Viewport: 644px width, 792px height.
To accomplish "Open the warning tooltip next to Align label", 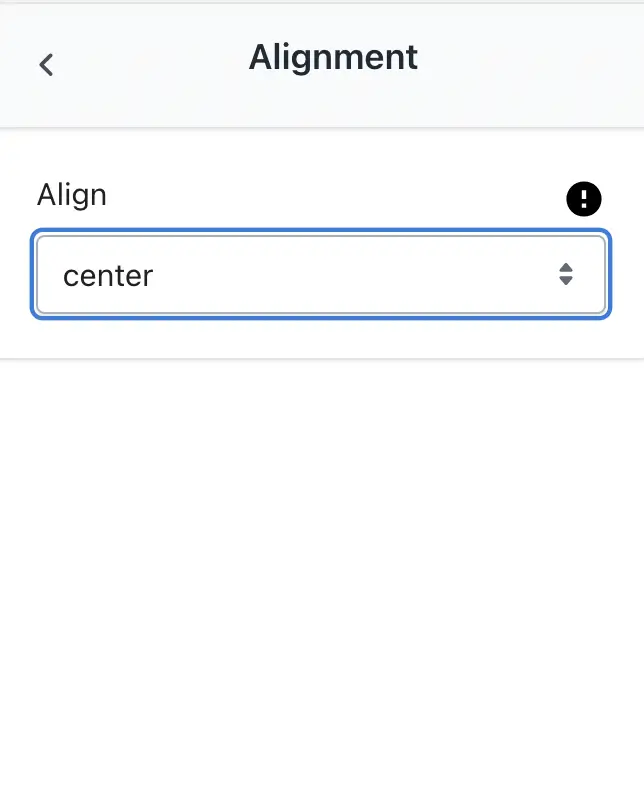I will pos(583,199).
